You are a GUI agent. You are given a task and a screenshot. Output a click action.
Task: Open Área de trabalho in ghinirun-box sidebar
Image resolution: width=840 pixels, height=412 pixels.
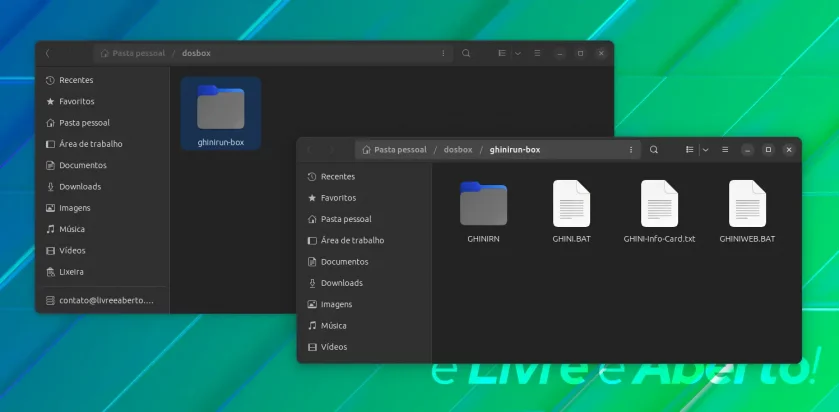tap(365, 241)
